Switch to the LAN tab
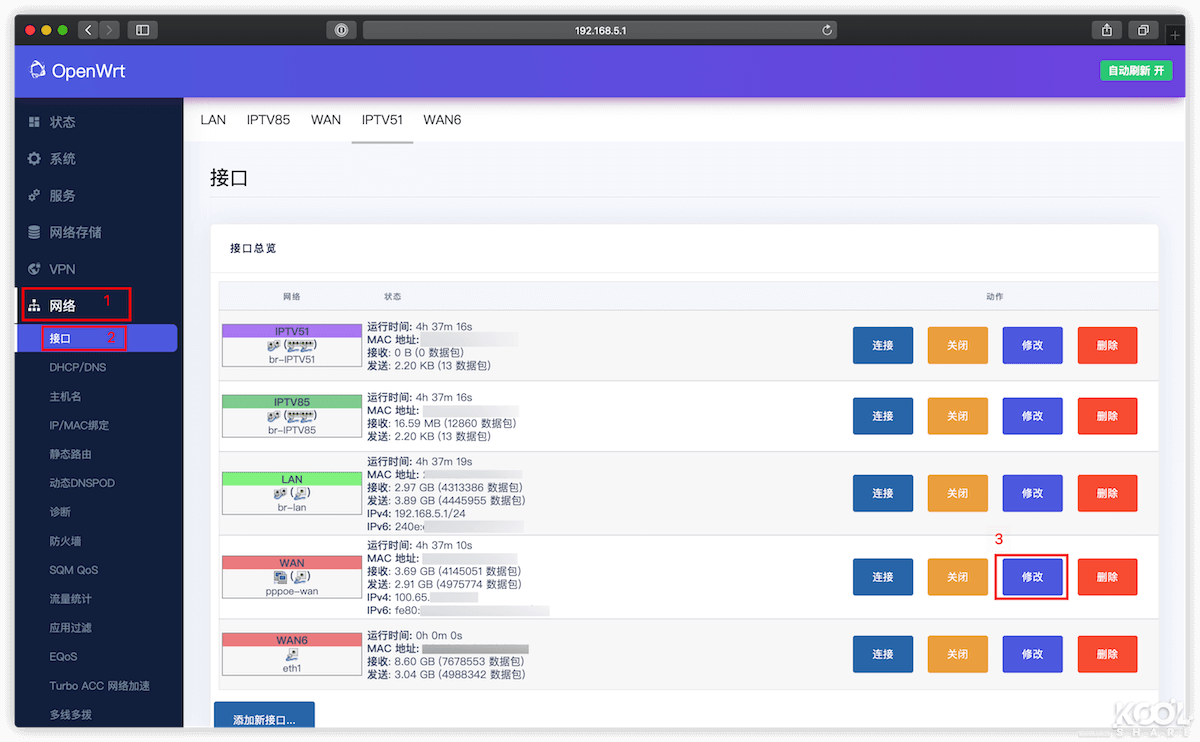Screen dimensions: 1200x742 (x=212, y=119)
